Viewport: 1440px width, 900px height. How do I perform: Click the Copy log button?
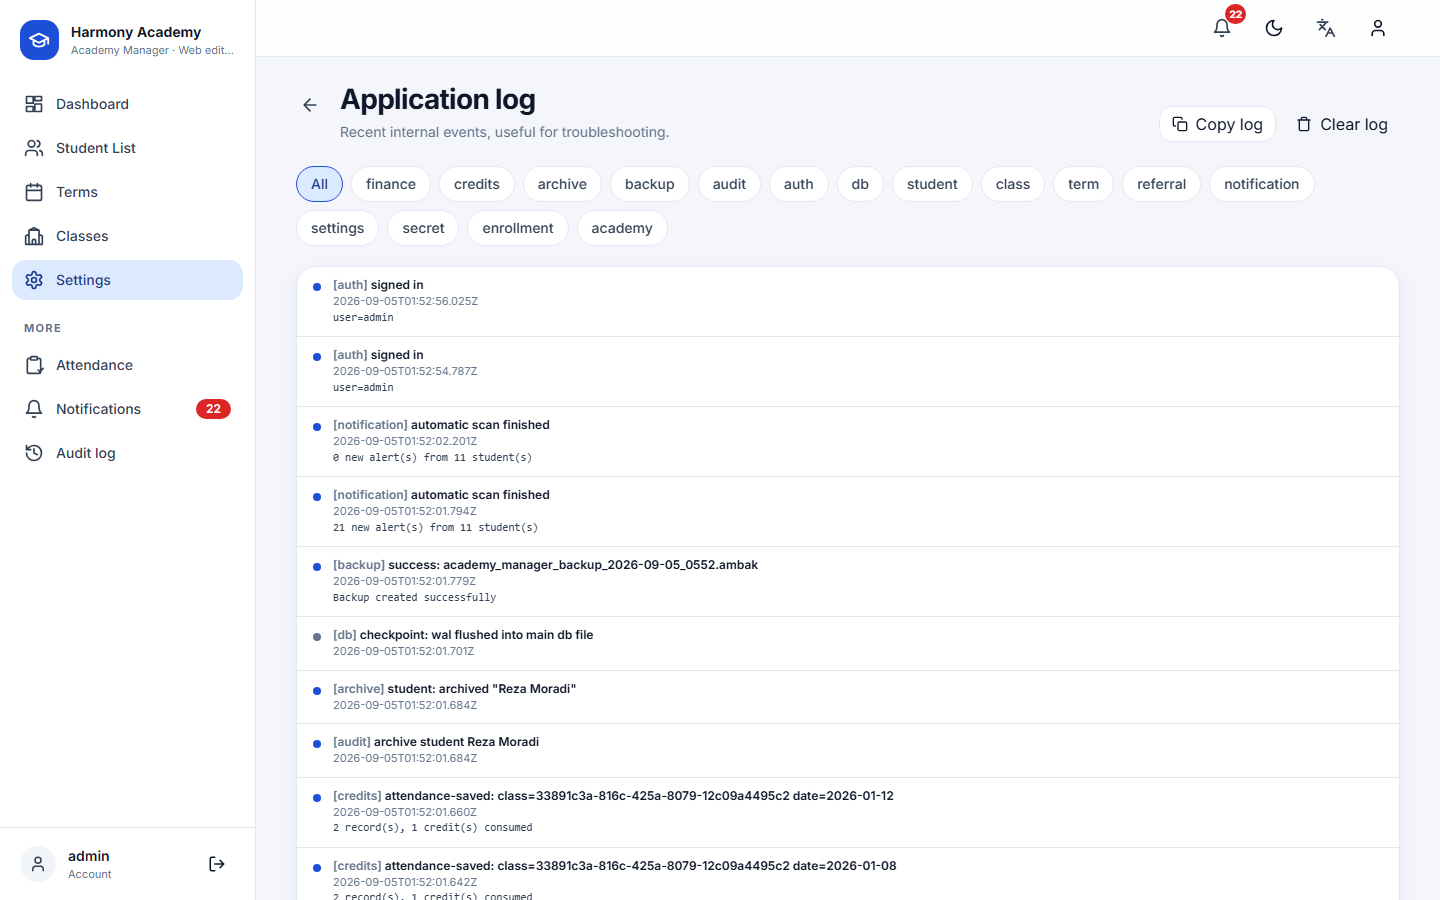click(x=1217, y=124)
